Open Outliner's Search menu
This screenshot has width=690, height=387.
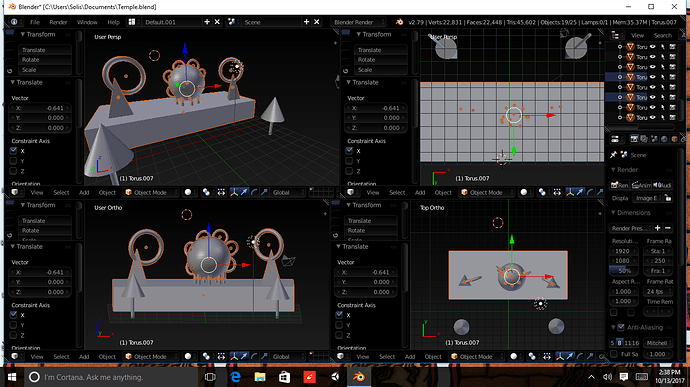point(662,35)
